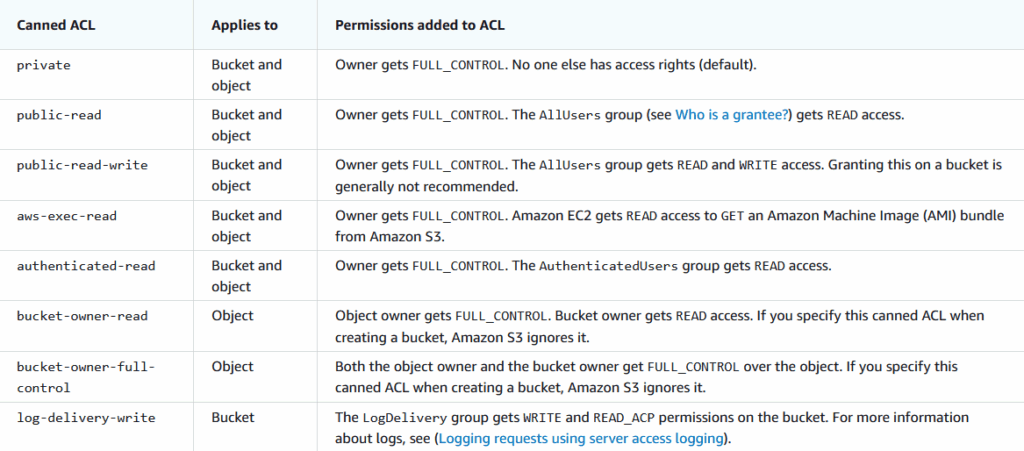The image size is (1024, 451).
Task: Open 'Logging requests using server access logging' link
Action: 581,439
